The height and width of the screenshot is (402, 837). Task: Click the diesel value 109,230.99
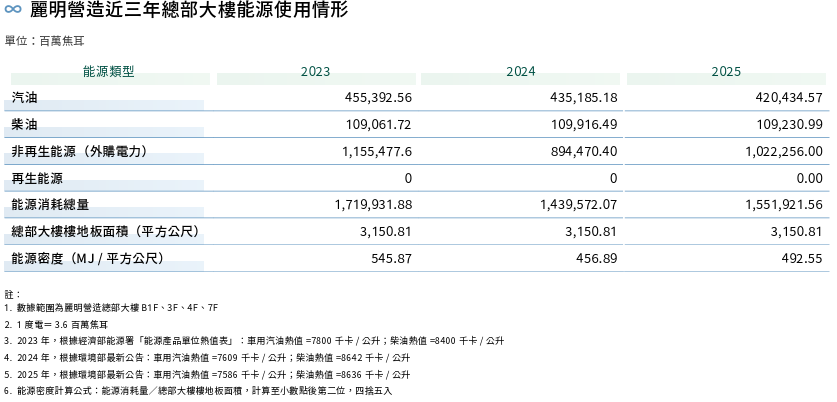pyautogui.click(x=789, y=124)
